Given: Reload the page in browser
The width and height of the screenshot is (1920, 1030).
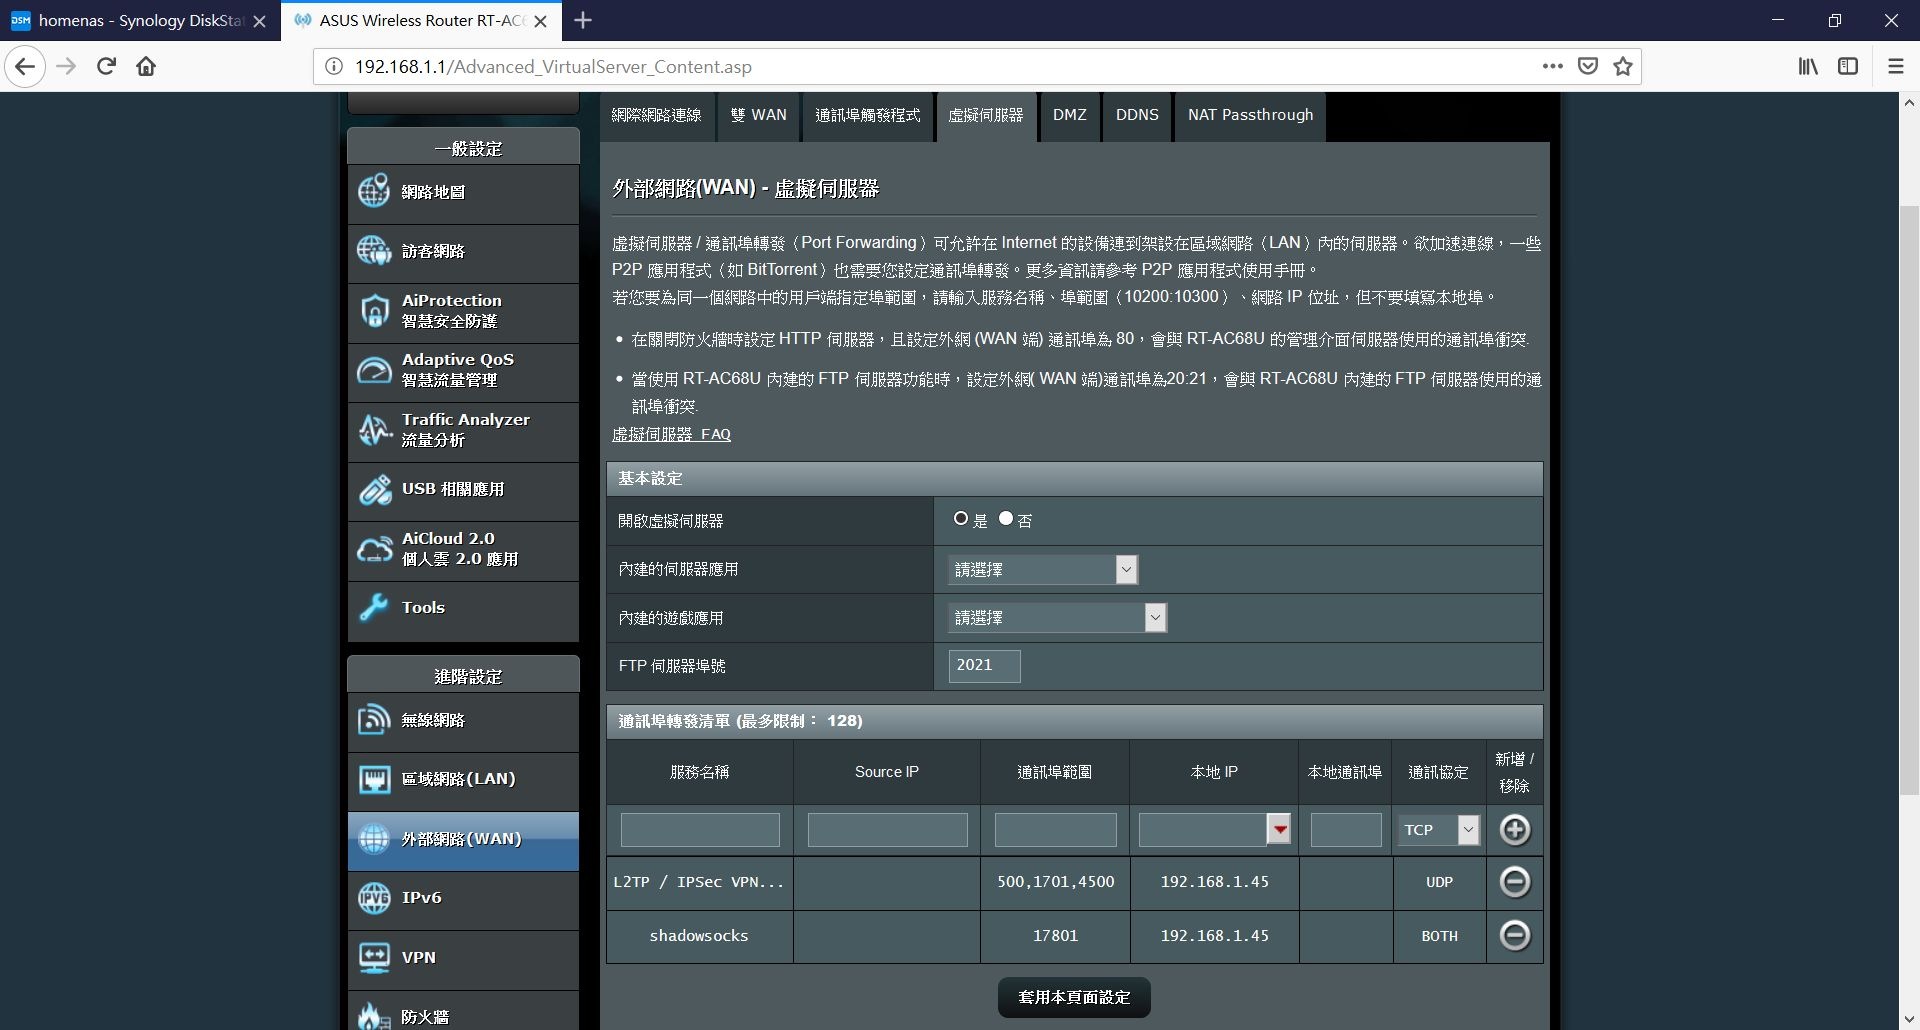Looking at the screenshot, I should pyautogui.click(x=106, y=66).
